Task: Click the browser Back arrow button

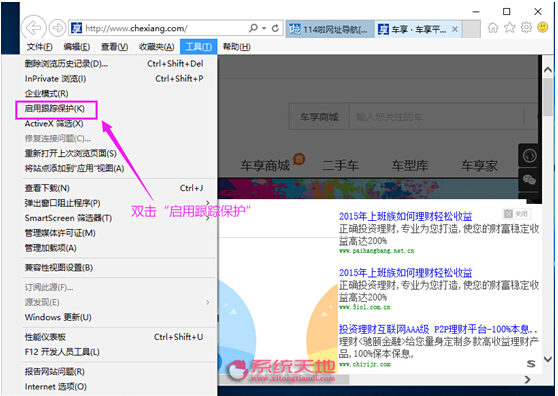Action: (x=33, y=27)
